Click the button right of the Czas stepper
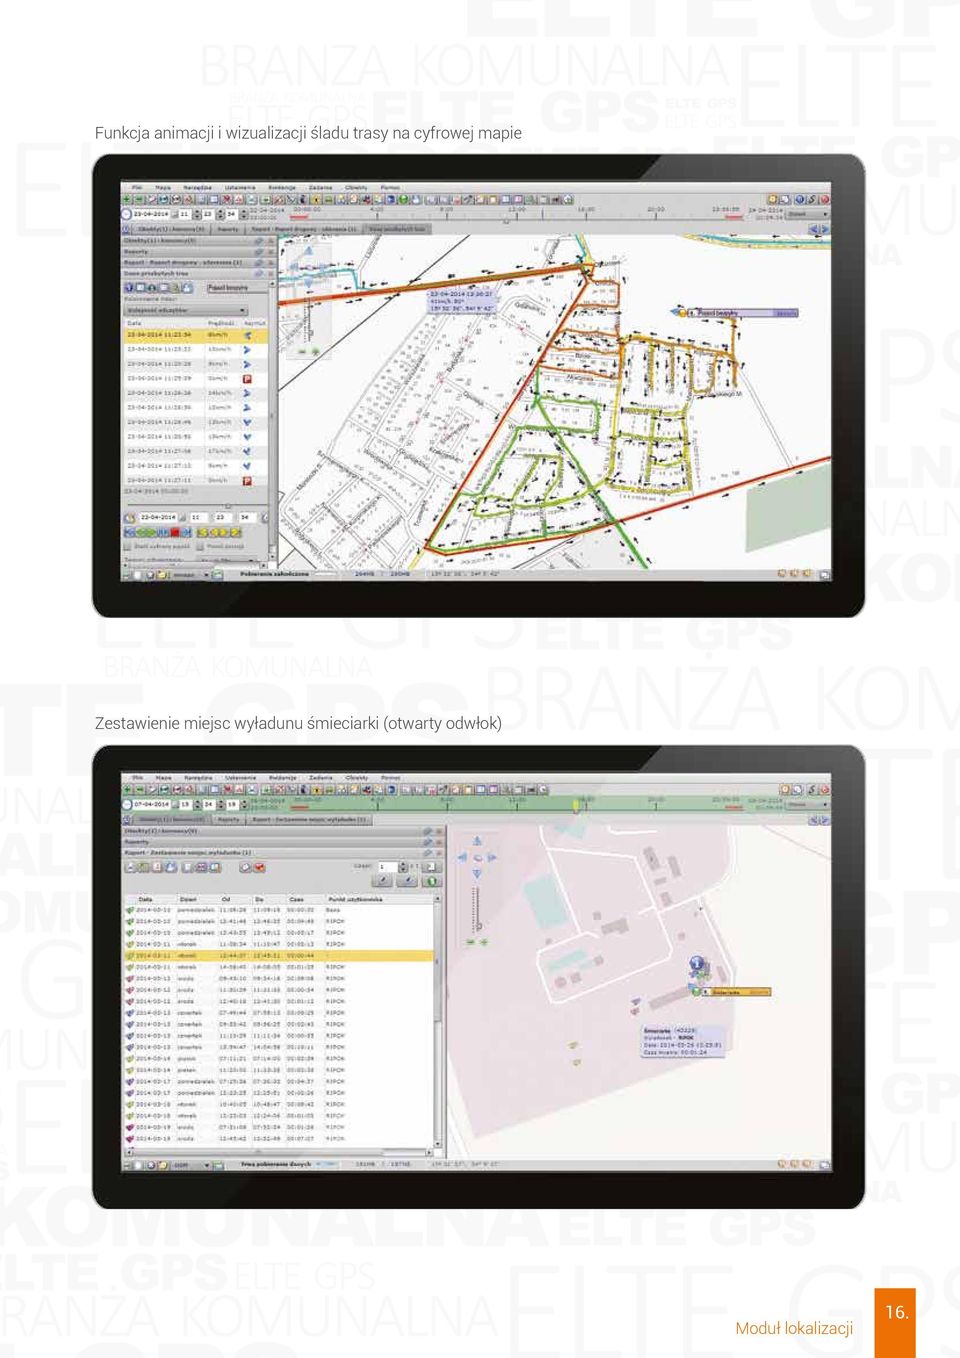This screenshot has height=1358, width=960. [x=431, y=867]
